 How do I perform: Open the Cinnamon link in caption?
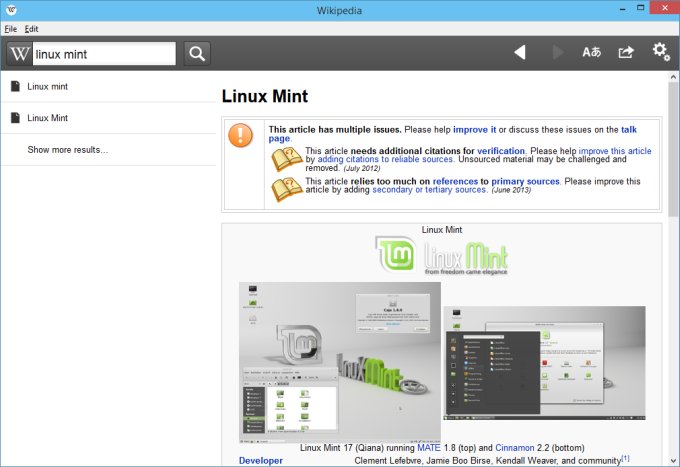tap(515, 447)
